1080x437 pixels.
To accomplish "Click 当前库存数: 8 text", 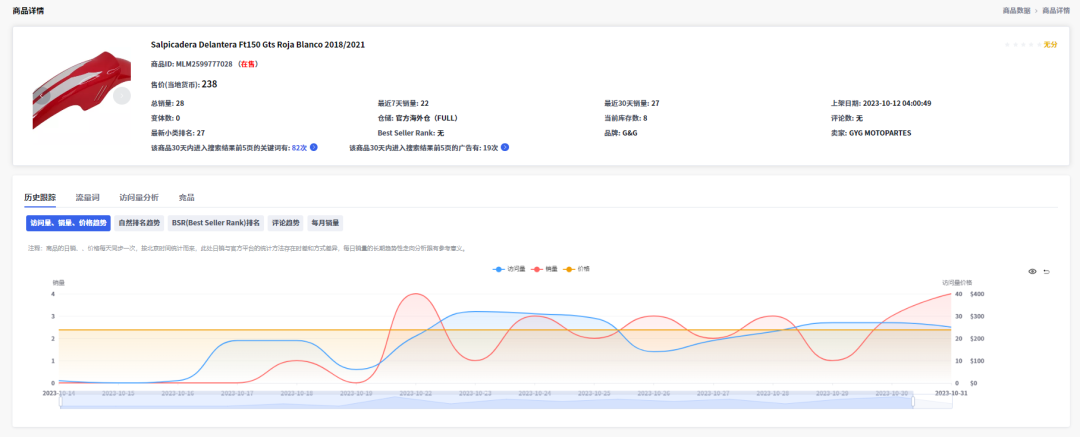I will coord(625,118).
